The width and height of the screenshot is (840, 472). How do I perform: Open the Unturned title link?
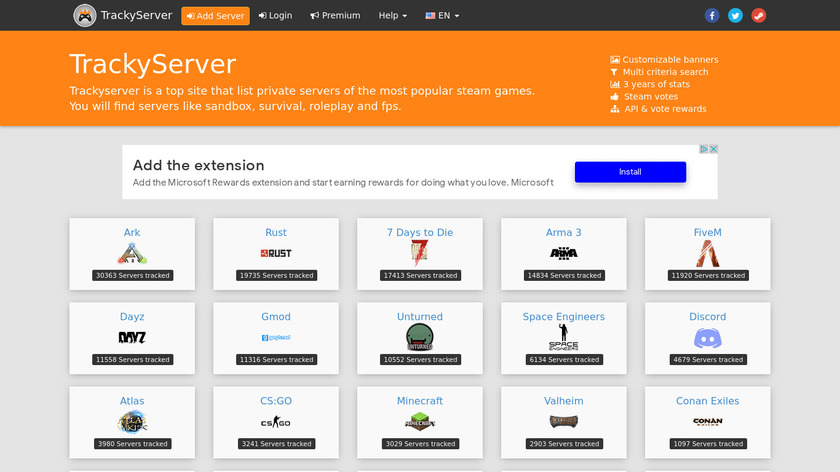(x=420, y=317)
